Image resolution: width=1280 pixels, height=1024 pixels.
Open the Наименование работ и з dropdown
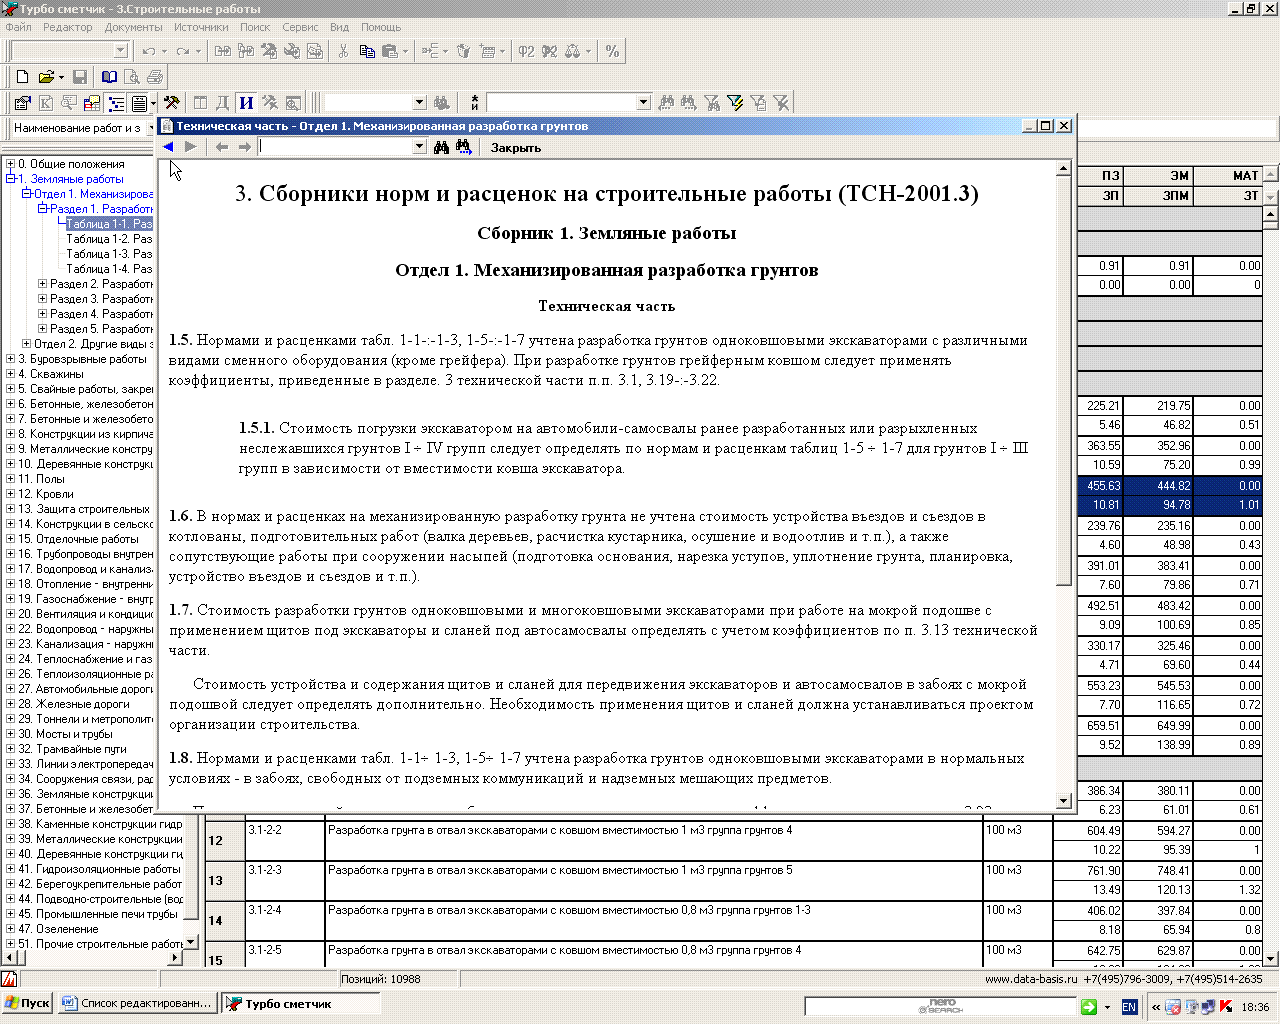(152, 128)
